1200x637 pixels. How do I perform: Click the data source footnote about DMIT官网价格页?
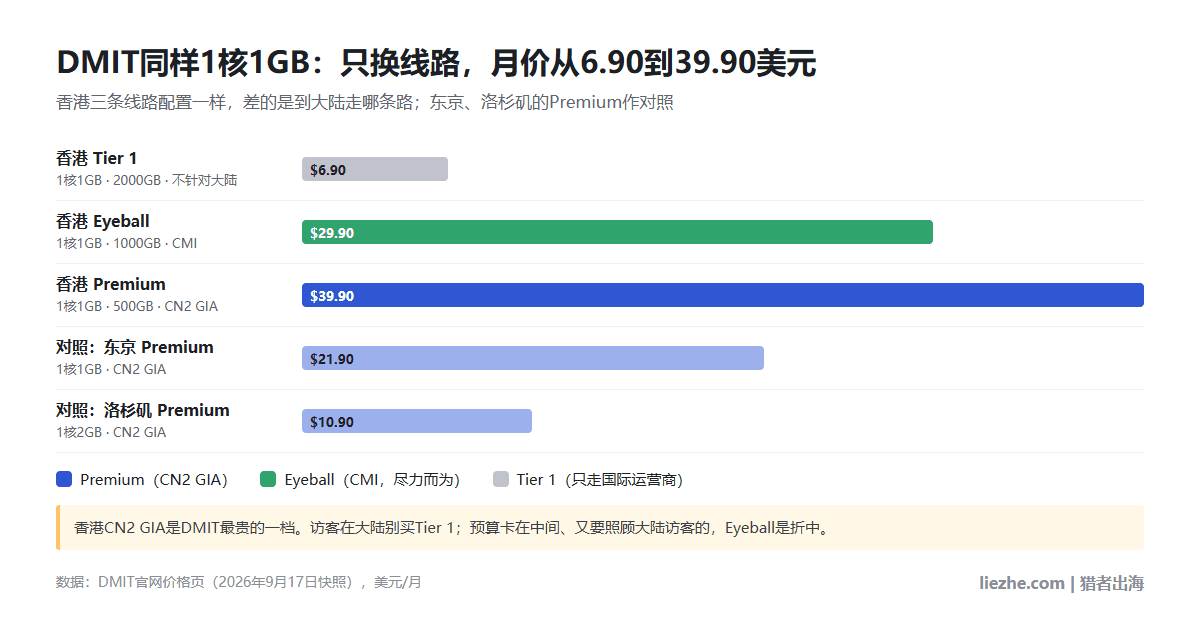click(x=239, y=582)
